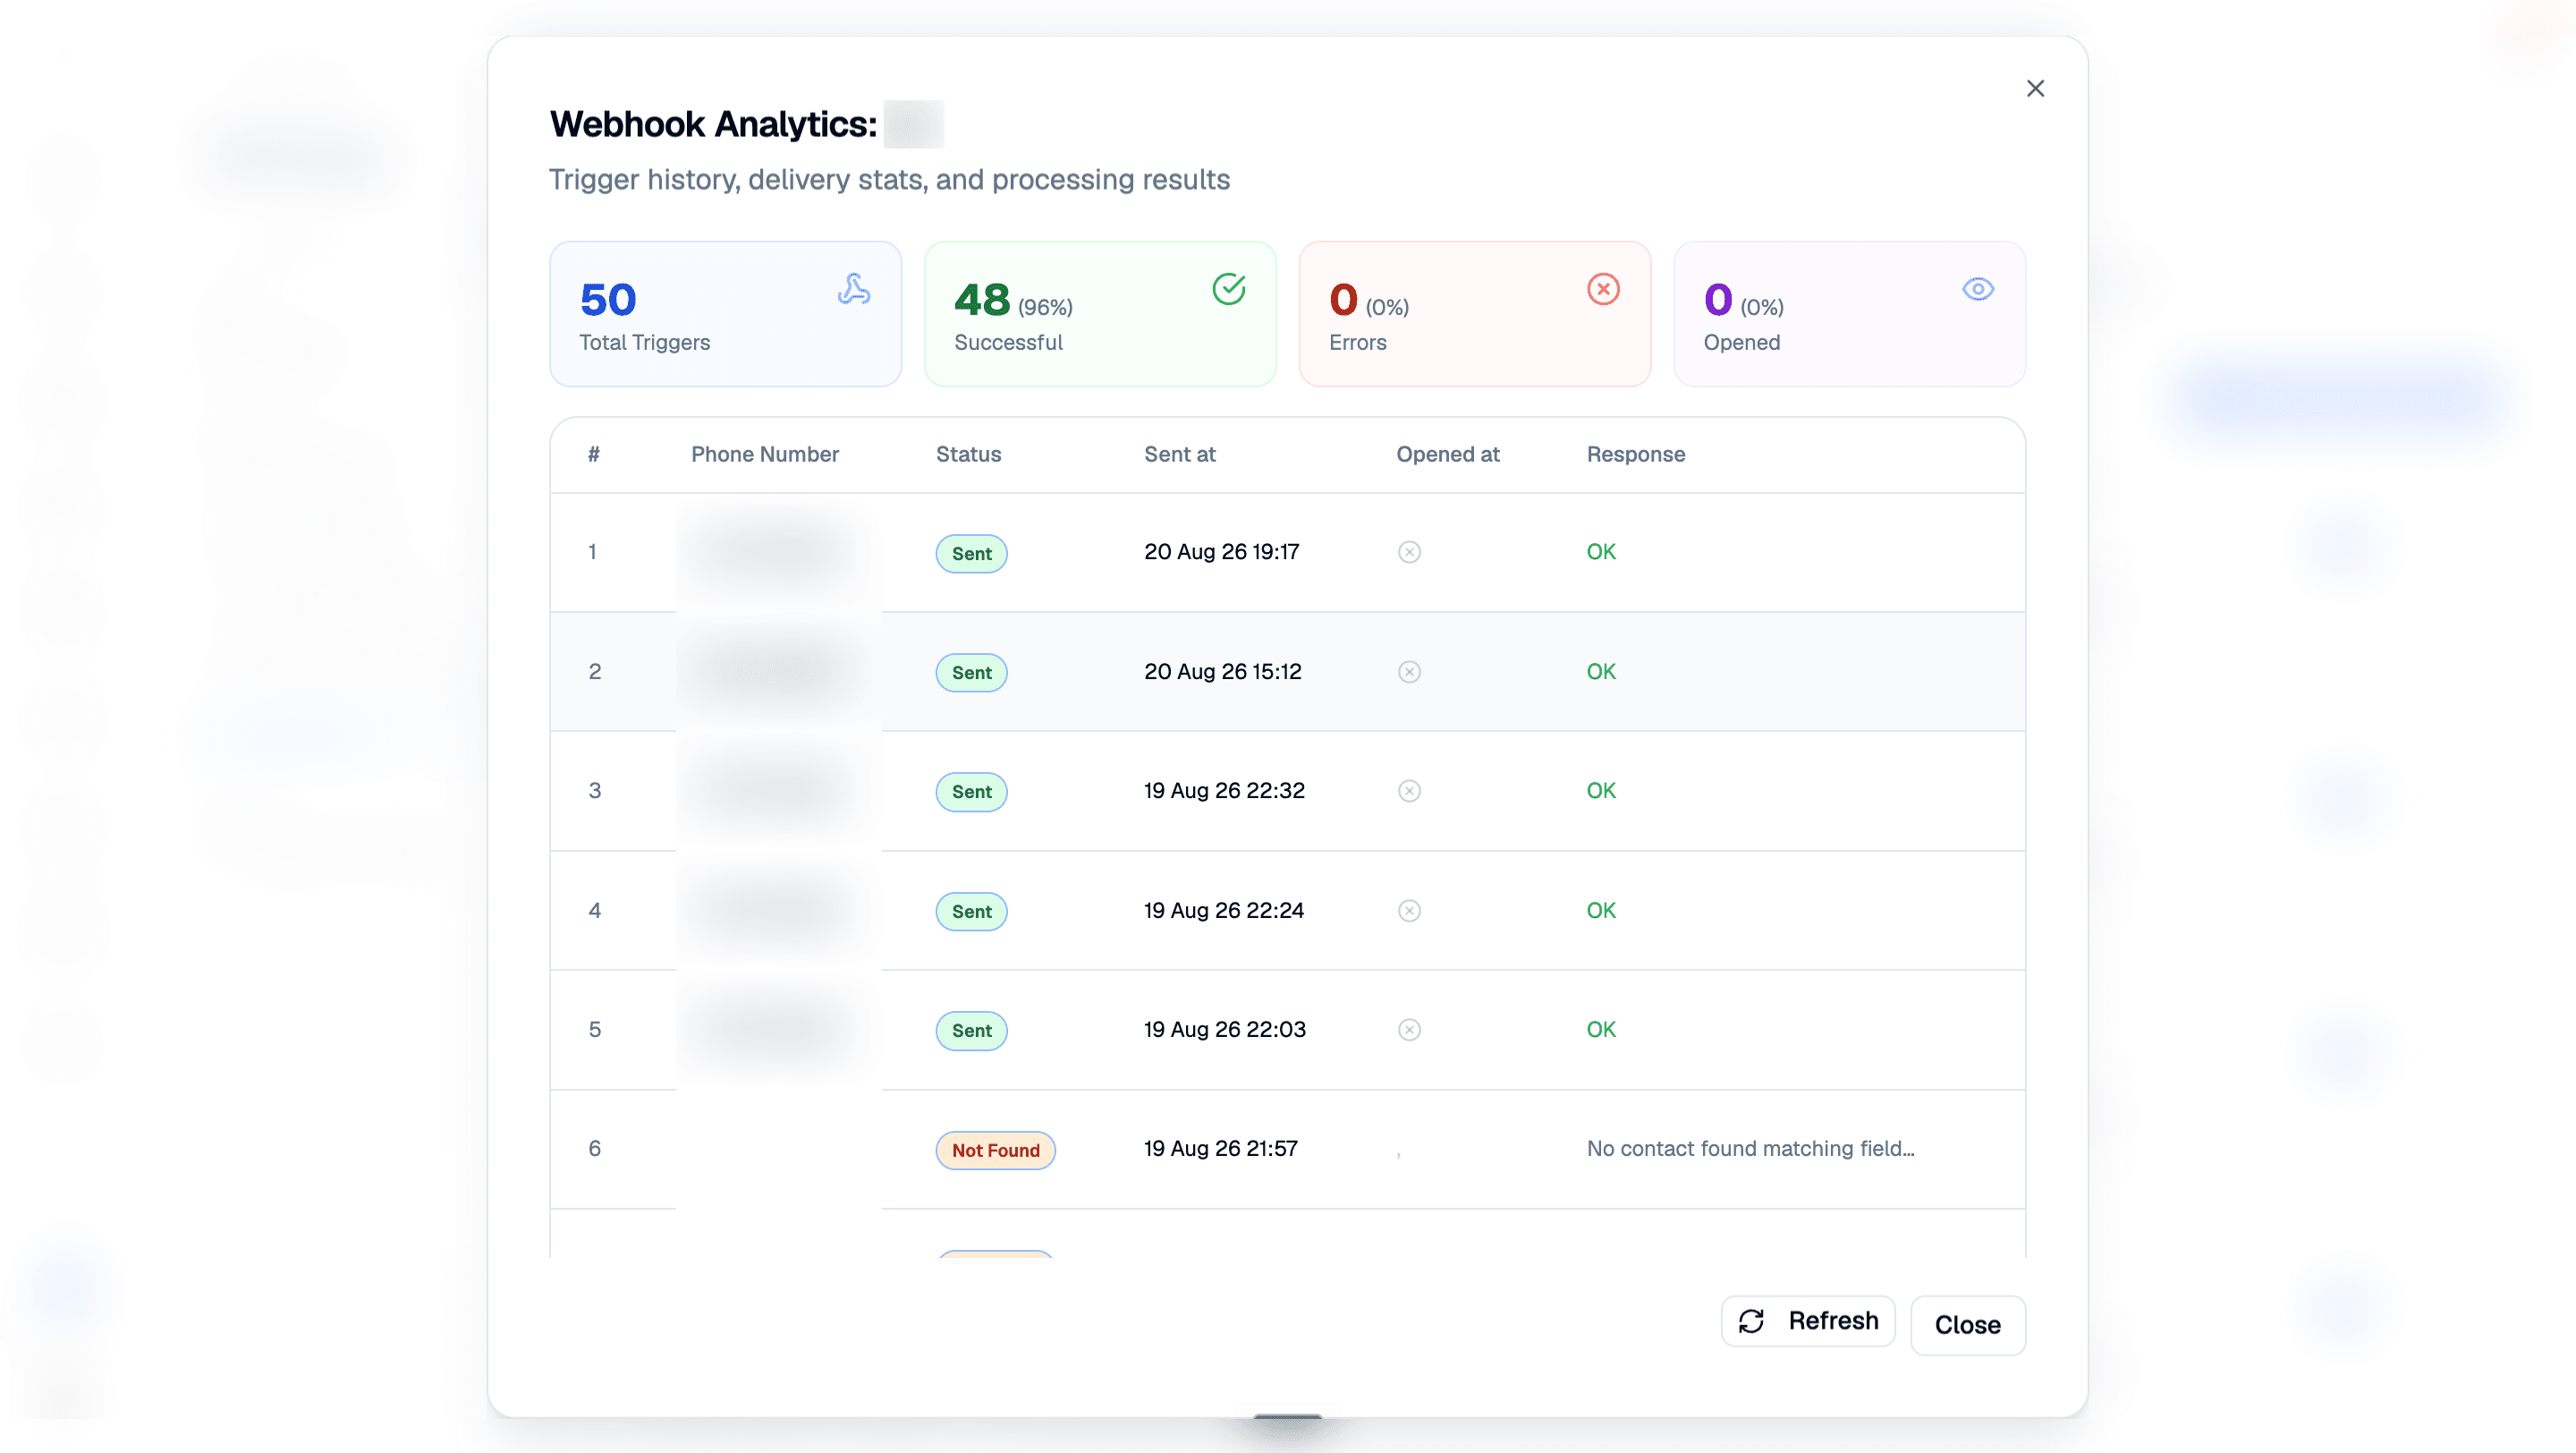2576x1453 pixels.
Task: Click the webhook icon in the Total Triggers card
Action: click(854, 289)
